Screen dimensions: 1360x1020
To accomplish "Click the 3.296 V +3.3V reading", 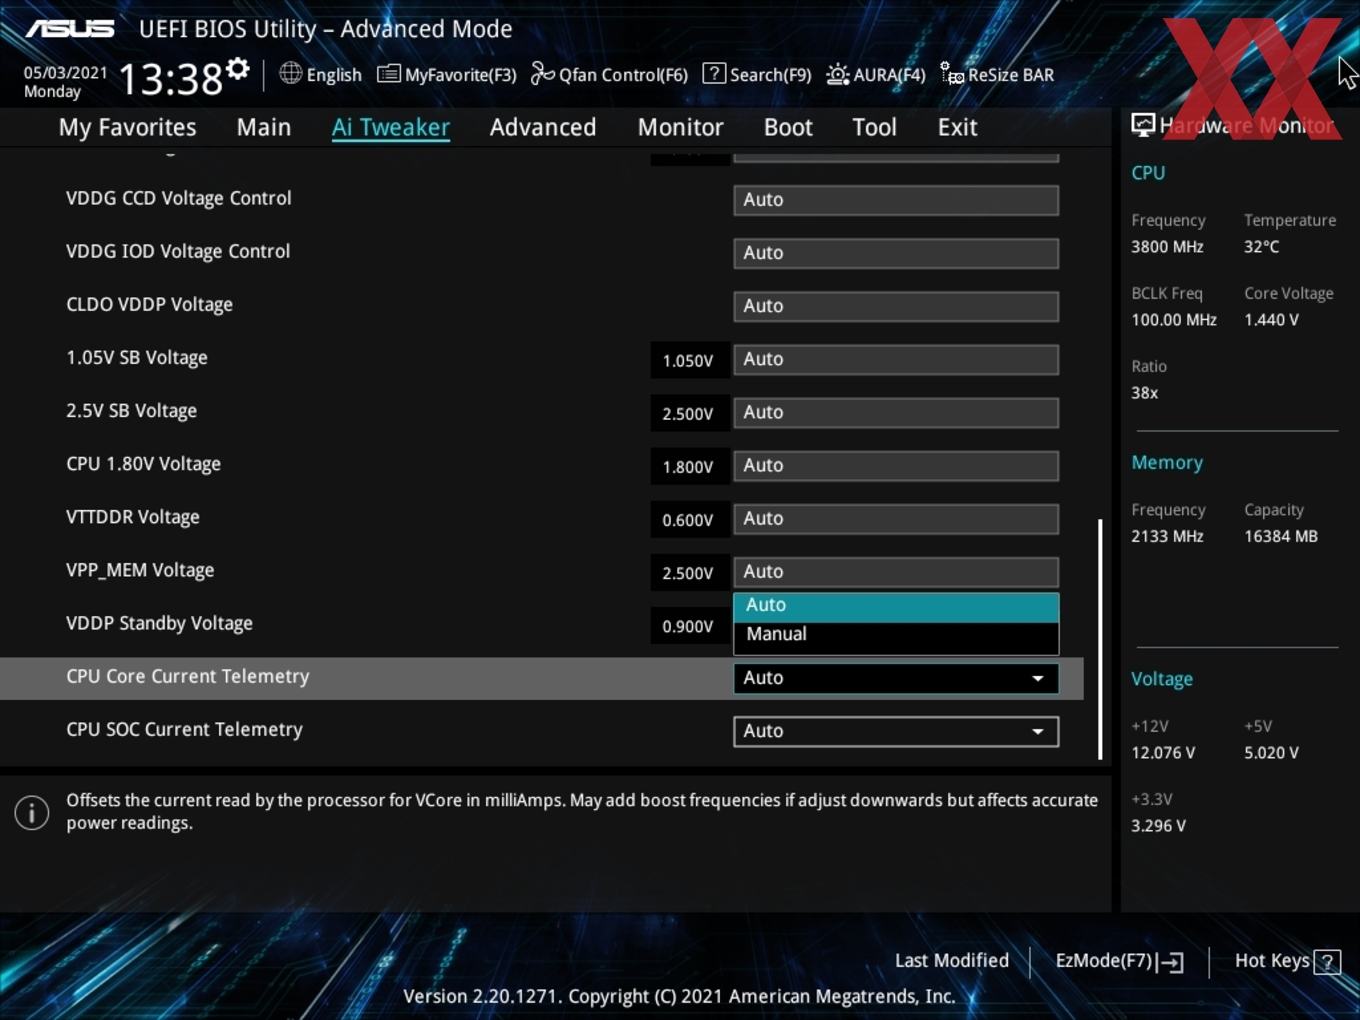I will tap(1158, 826).
